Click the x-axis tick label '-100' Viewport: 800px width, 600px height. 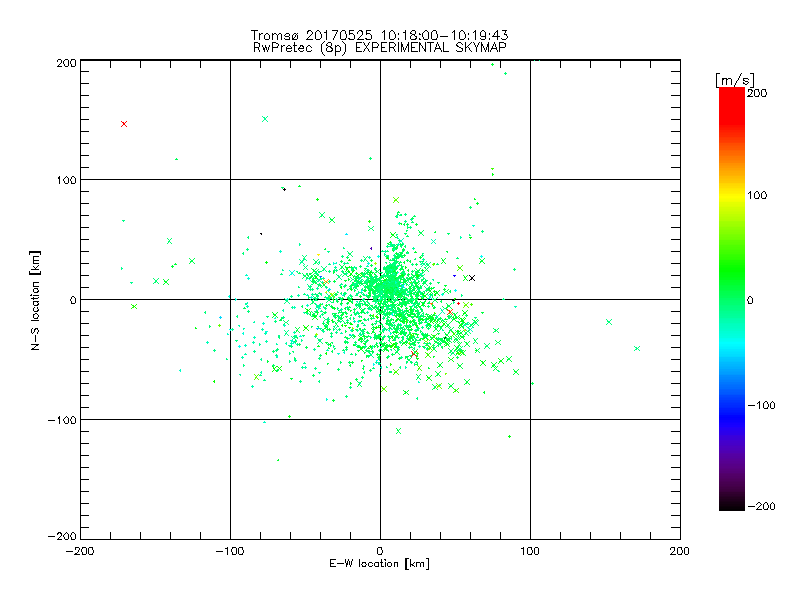(x=230, y=551)
